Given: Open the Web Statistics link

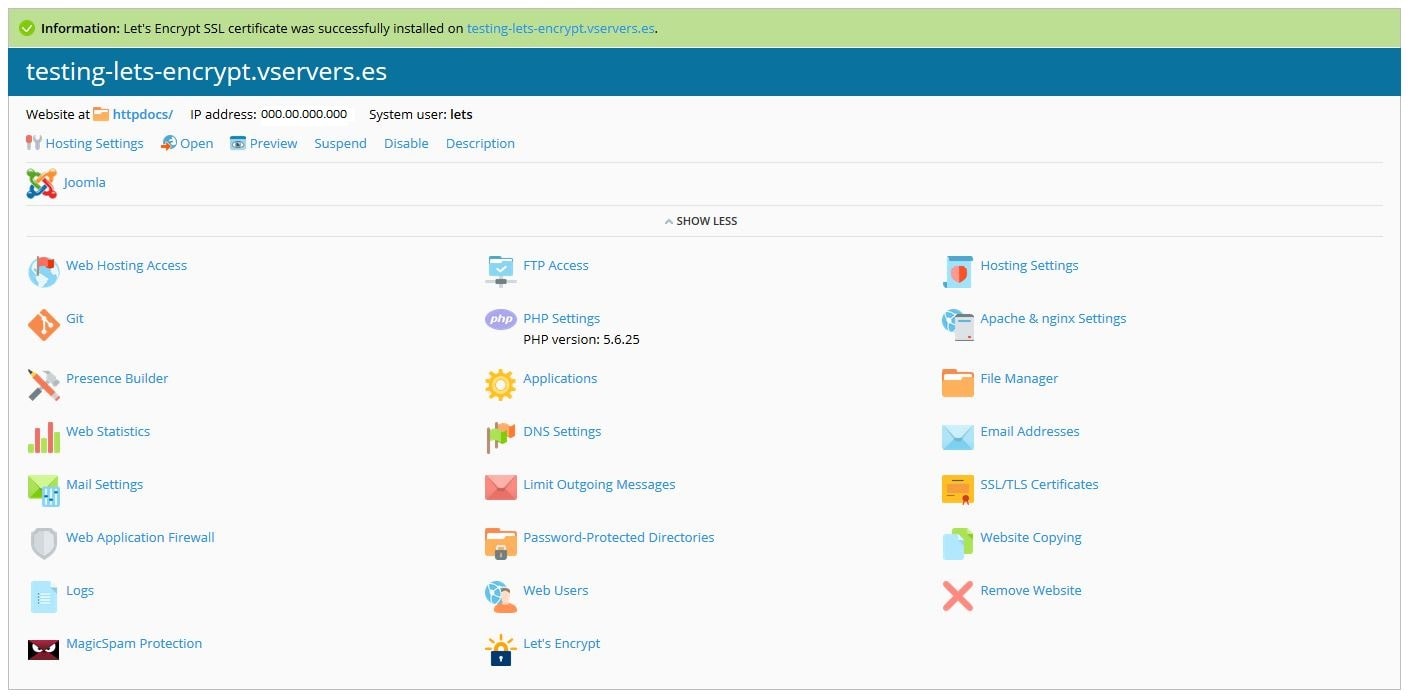Looking at the screenshot, I should [108, 431].
